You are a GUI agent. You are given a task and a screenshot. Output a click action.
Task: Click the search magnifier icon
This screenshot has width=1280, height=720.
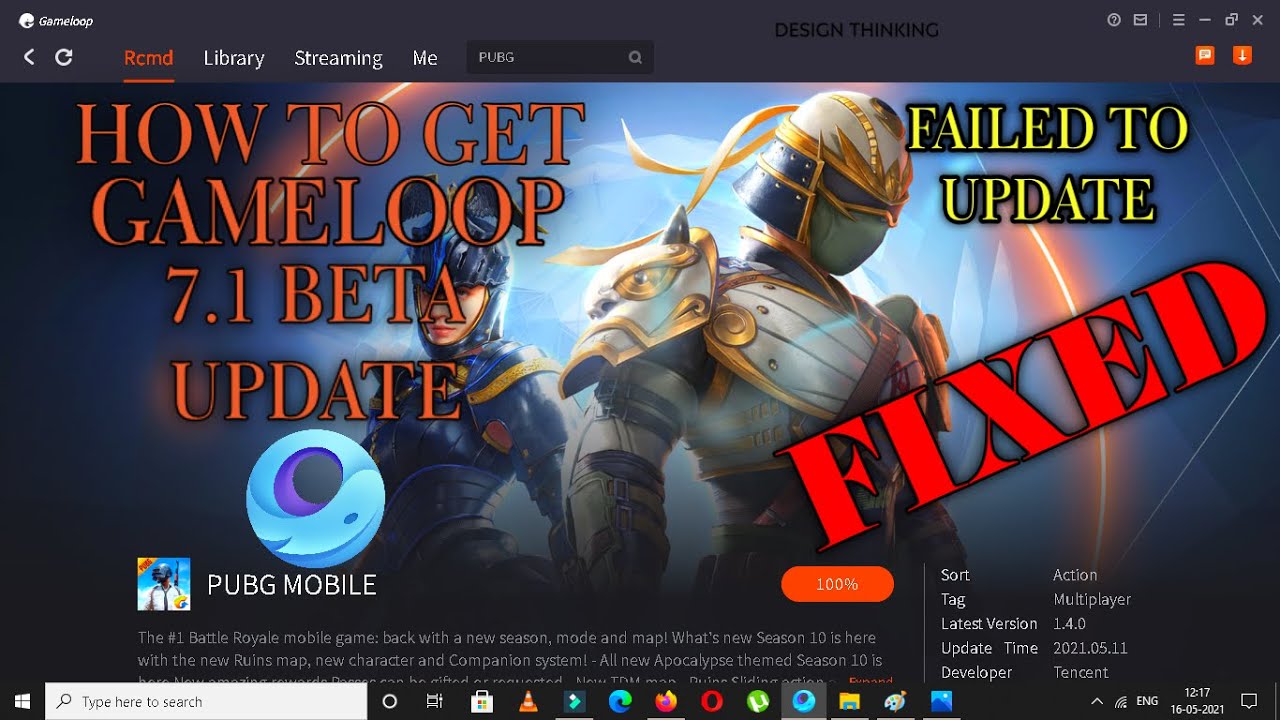pyautogui.click(x=635, y=57)
